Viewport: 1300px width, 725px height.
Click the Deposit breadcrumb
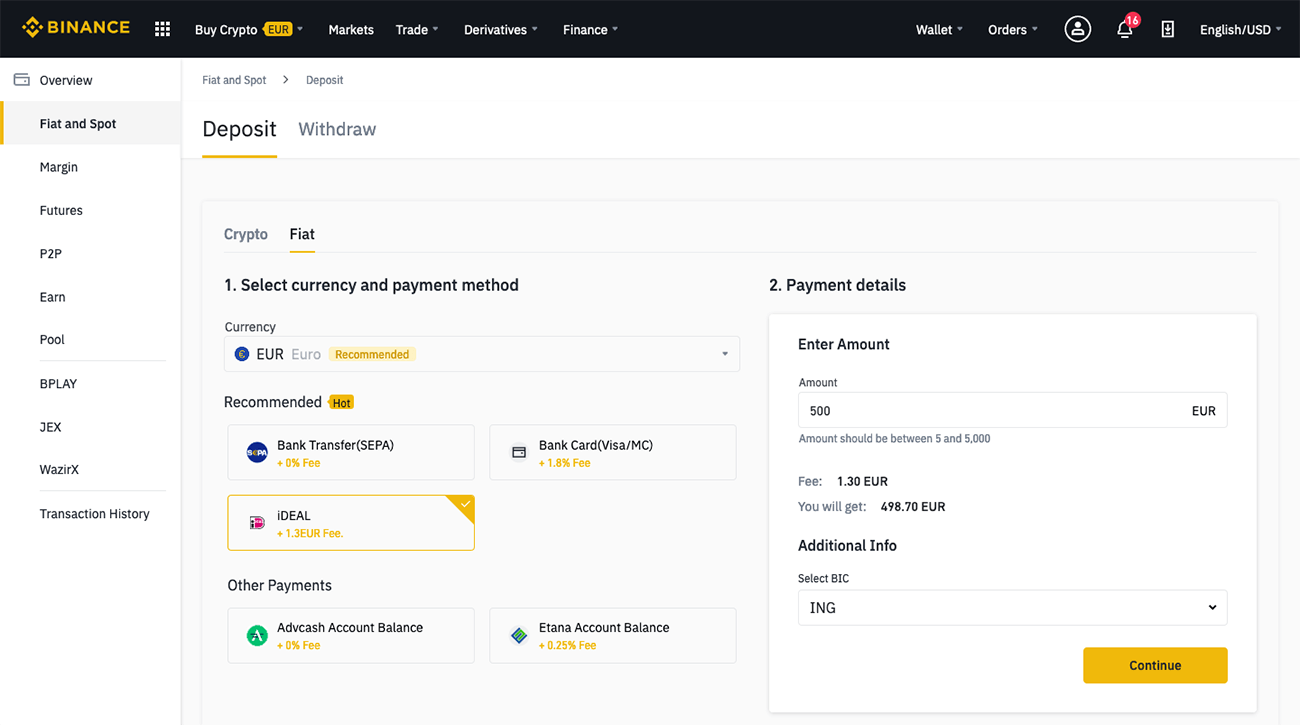[324, 80]
